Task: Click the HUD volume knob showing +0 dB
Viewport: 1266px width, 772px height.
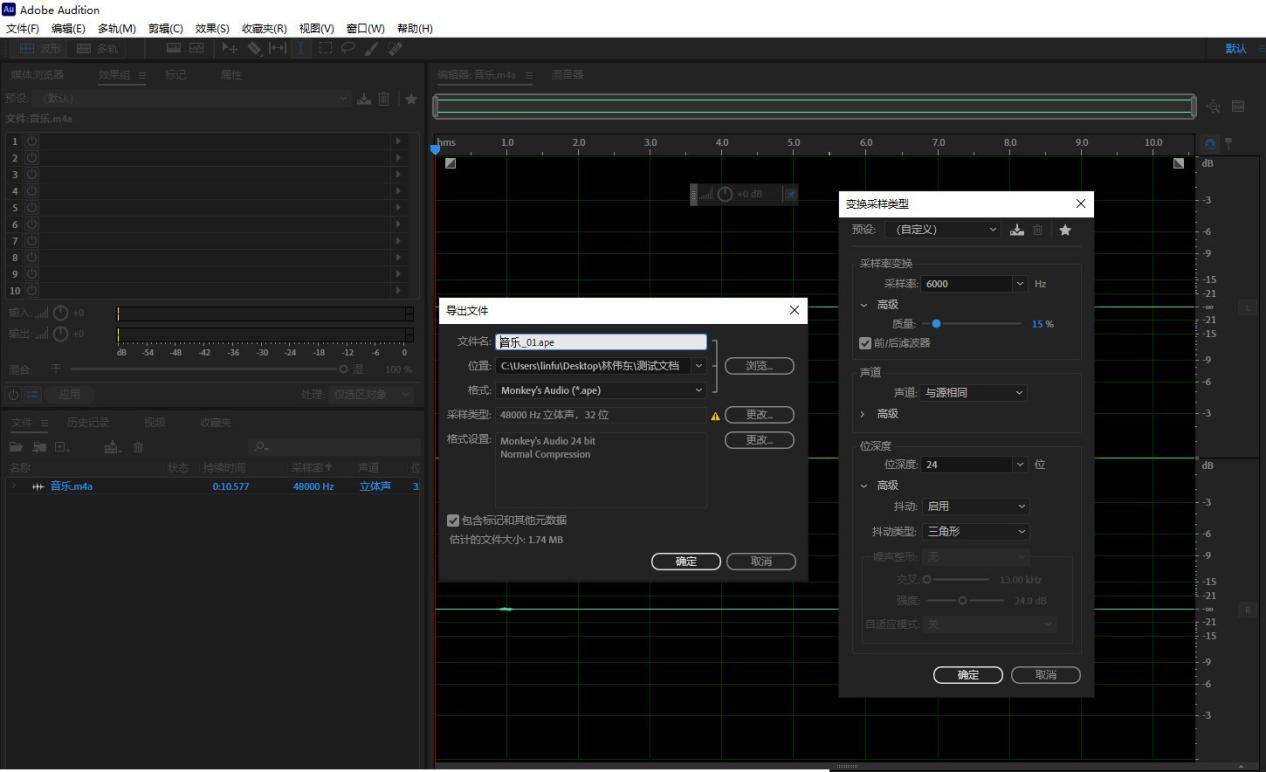Action: tap(727, 194)
